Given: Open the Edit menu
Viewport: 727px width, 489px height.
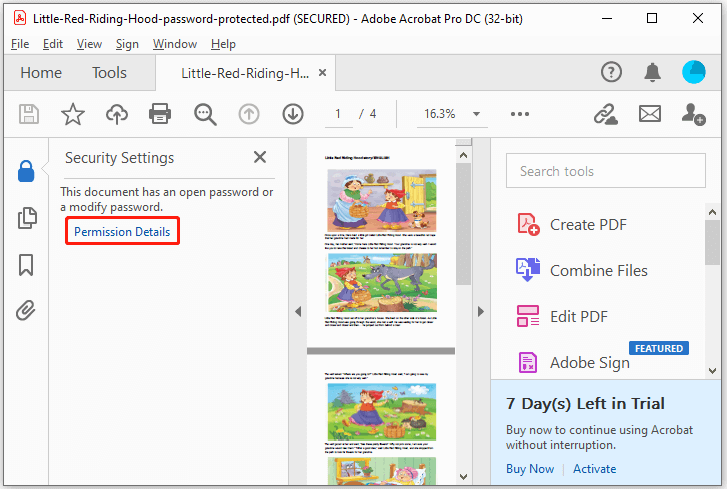Looking at the screenshot, I should 53,44.
